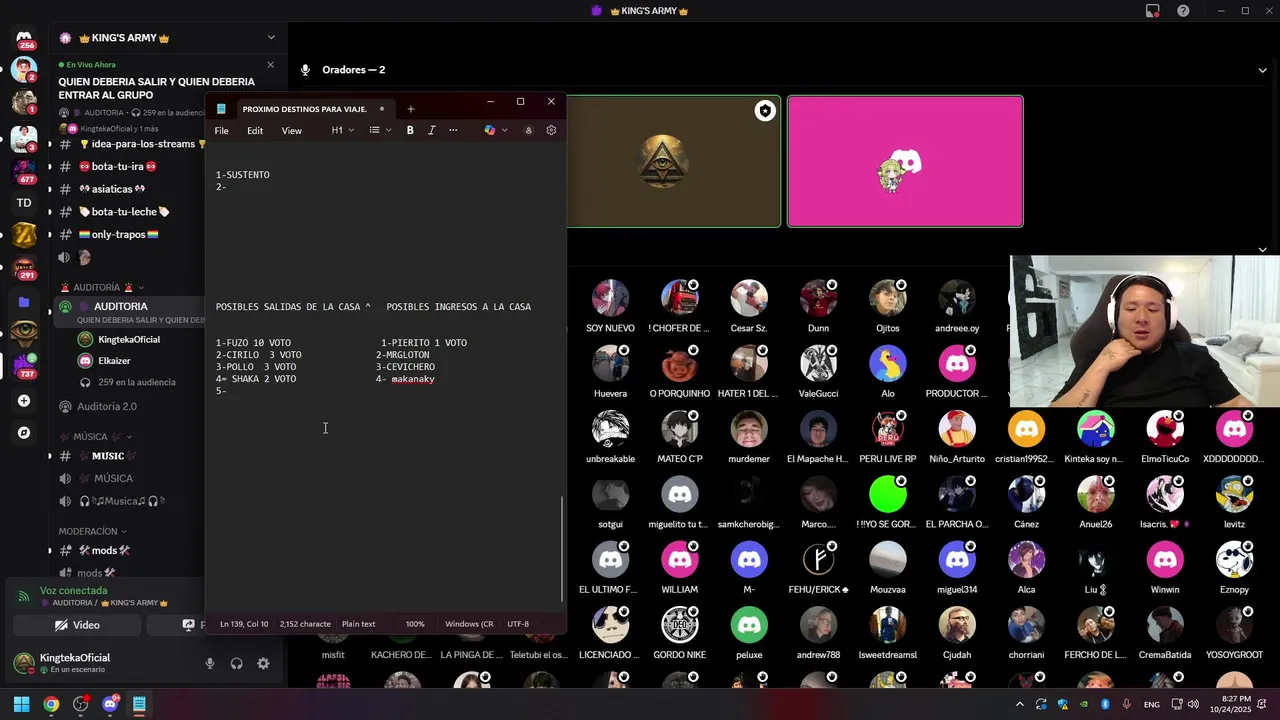This screenshot has width=1280, height=720.
Task: Add a new Notepad tab
Action: tap(410, 109)
